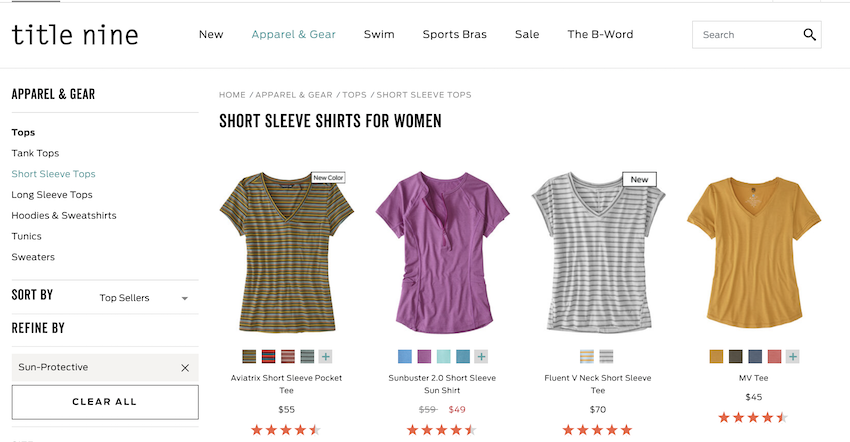Open Sunbuster 2.0 Short Sleeve Sun Shirt title
The image size is (850, 442).
(x=442, y=384)
